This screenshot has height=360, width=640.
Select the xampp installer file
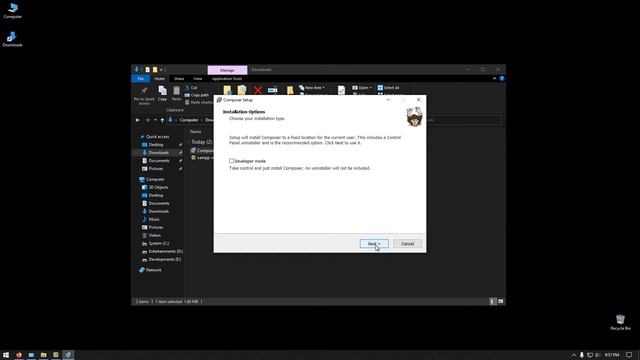coord(202,158)
